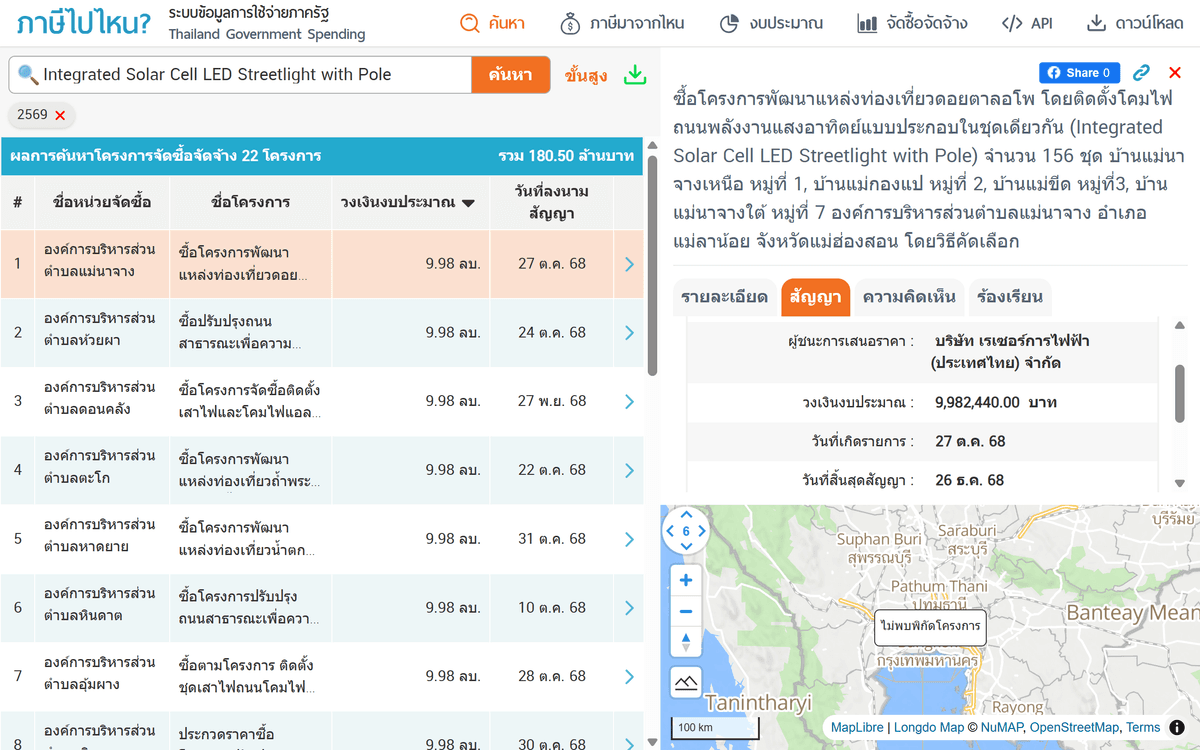Download search results with the green download icon
1200x750 pixels.
click(x=635, y=75)
